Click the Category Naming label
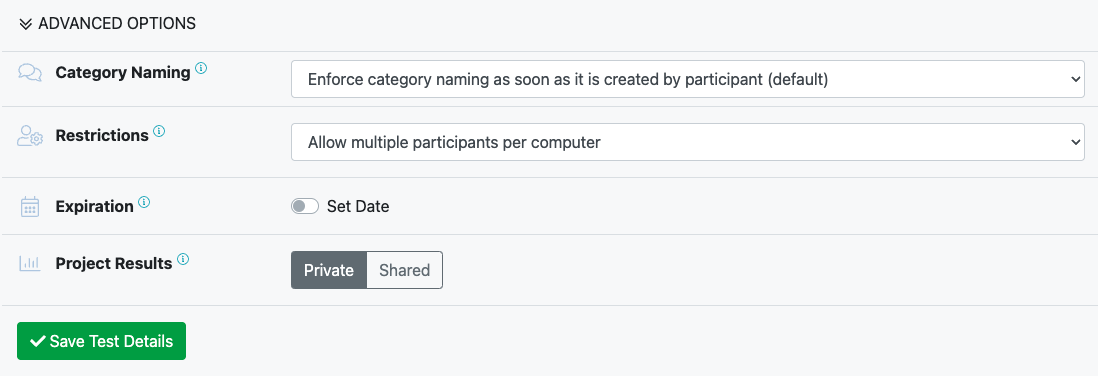 pyautogui.click(x=123, y=73)
